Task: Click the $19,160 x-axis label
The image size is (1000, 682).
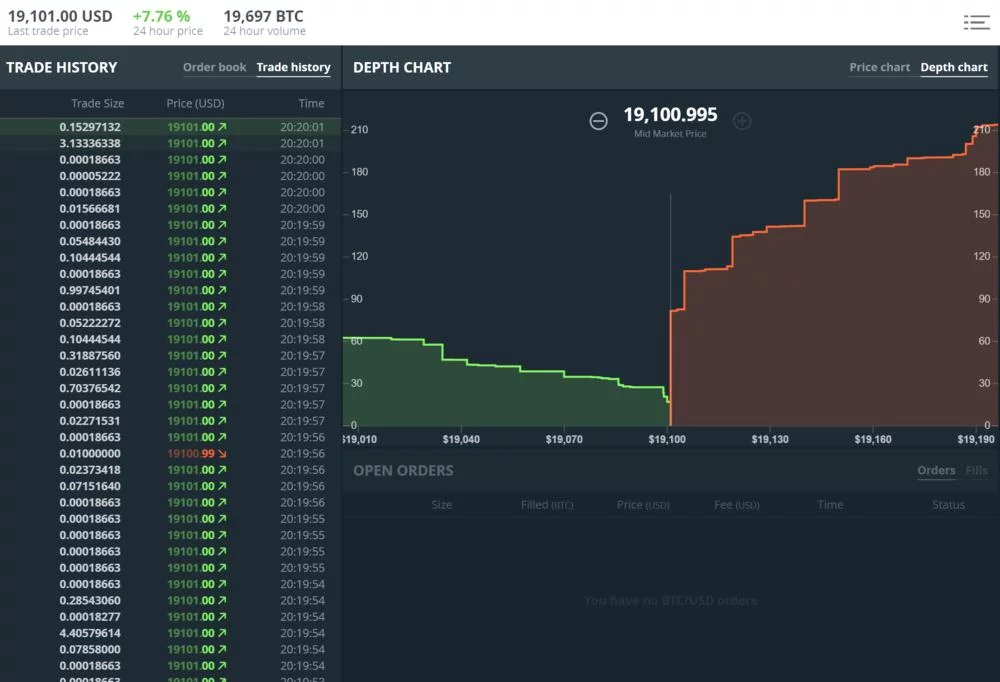Action: [x=873, y=440]
